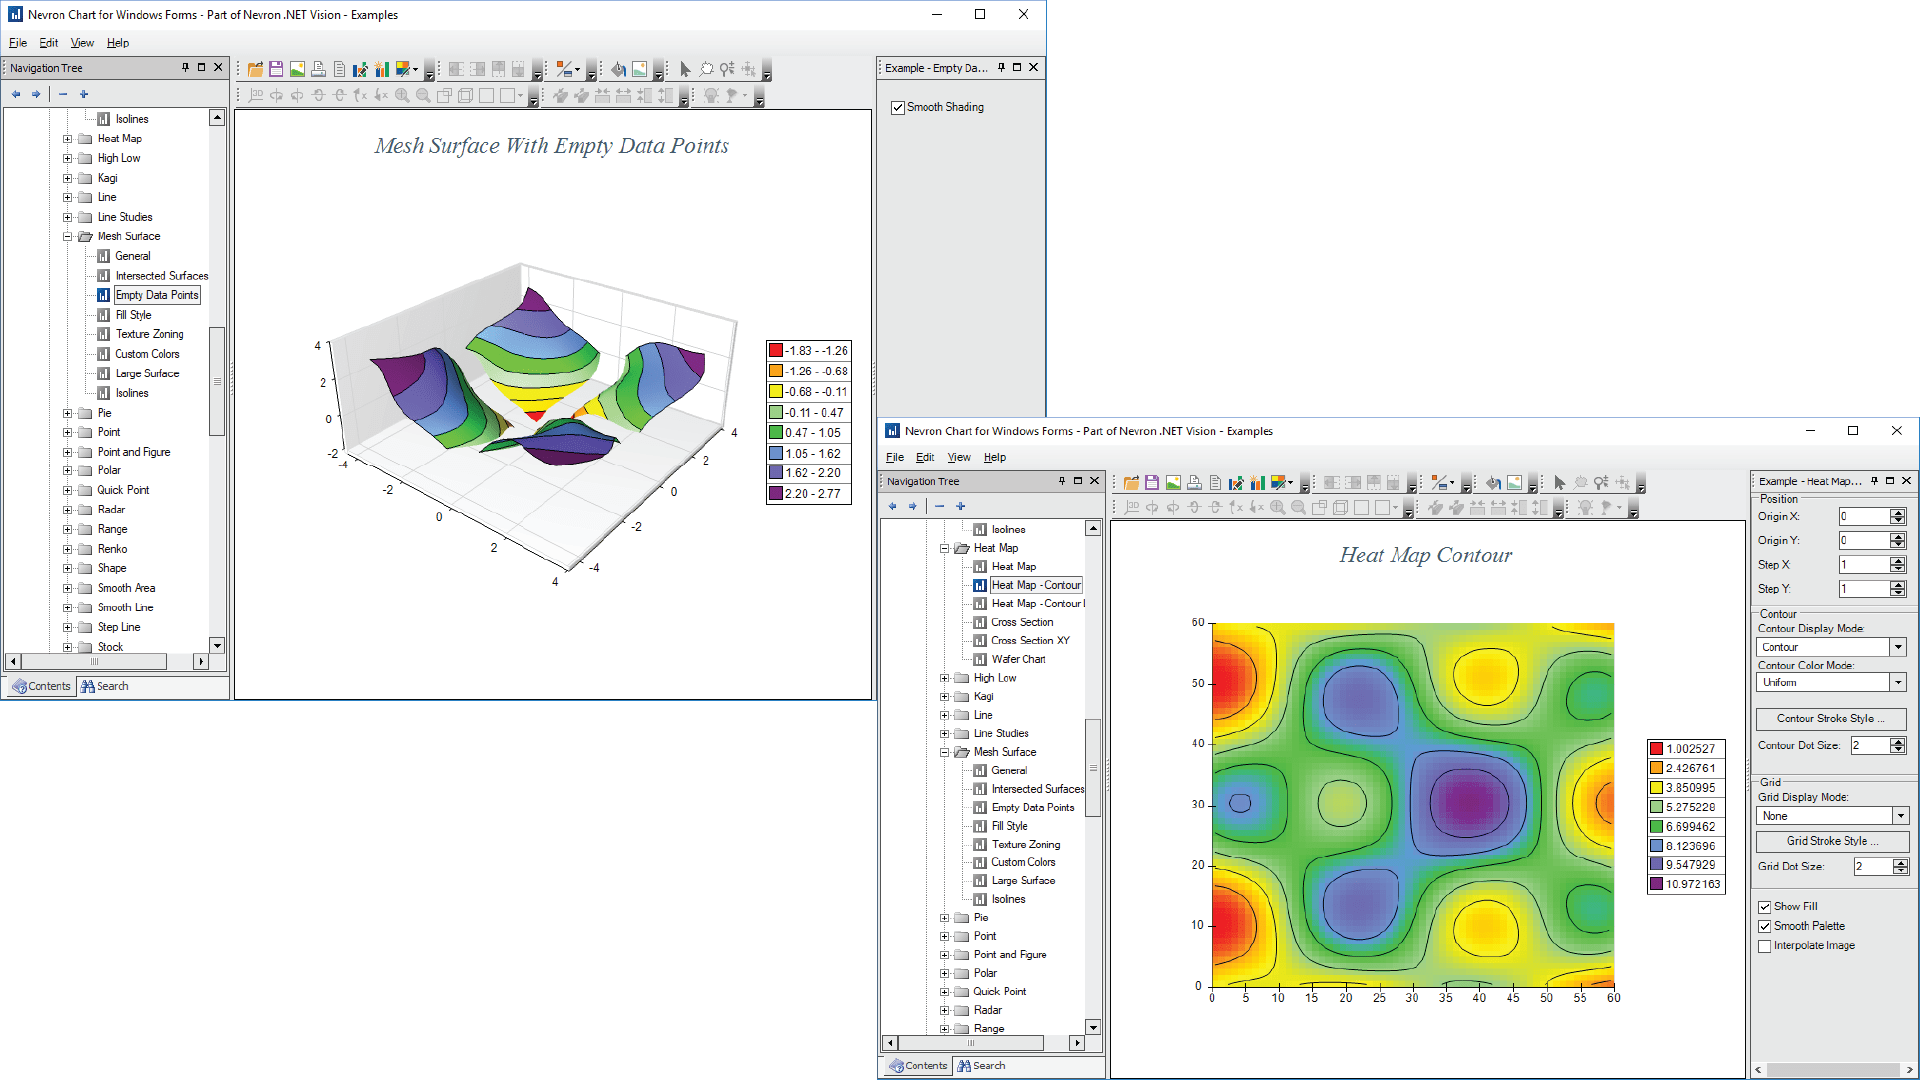Expand the Pie folder in the Mesh Surface window's tree

[68, 413]
